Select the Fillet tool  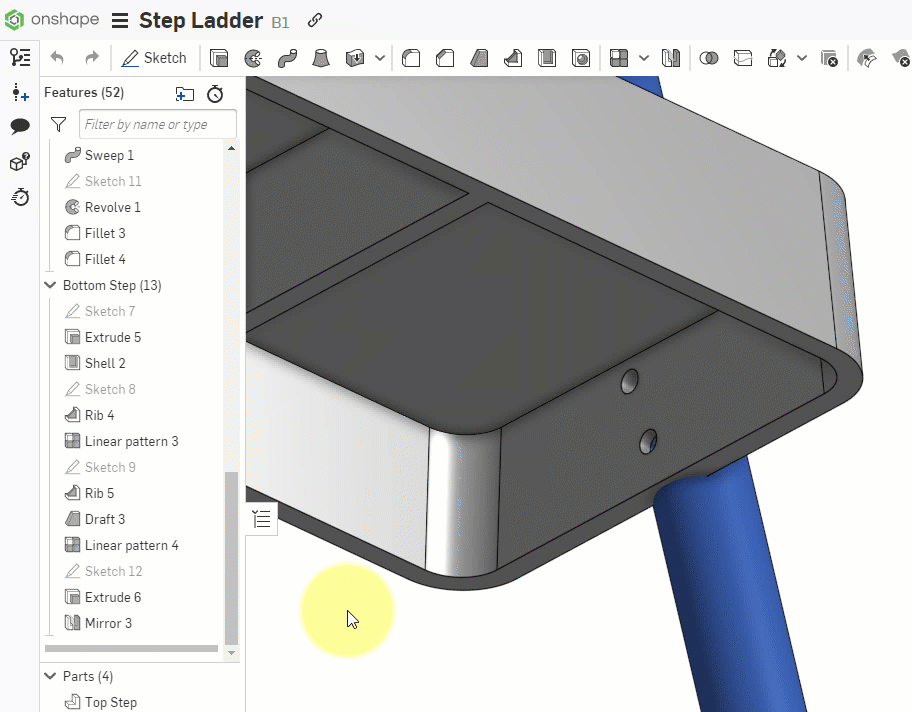click(411, 58)
